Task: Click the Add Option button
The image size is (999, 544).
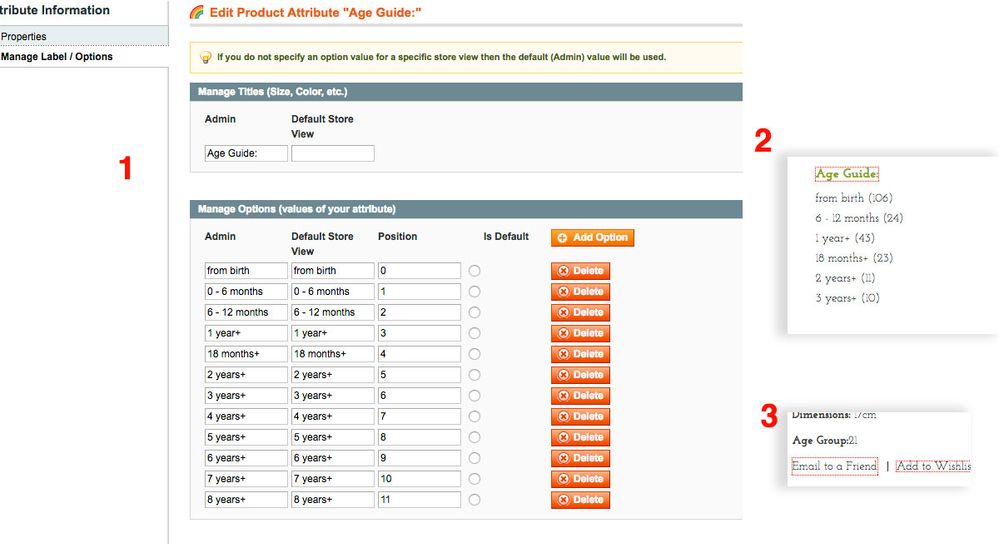Action: point(592,238)
